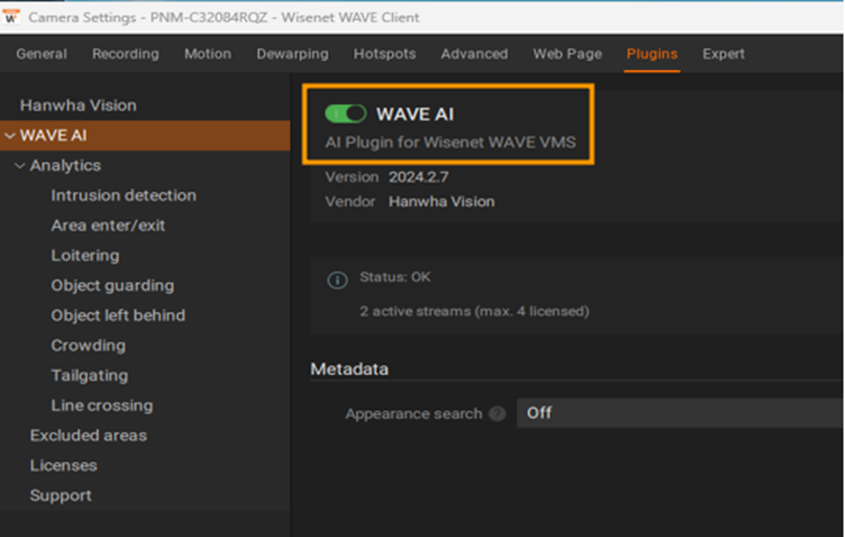This screenshot has height=537, width=845.
Task: Toggle the WAVE AI plugin switch
Action: pyautogui.click(x=345, y=114)
